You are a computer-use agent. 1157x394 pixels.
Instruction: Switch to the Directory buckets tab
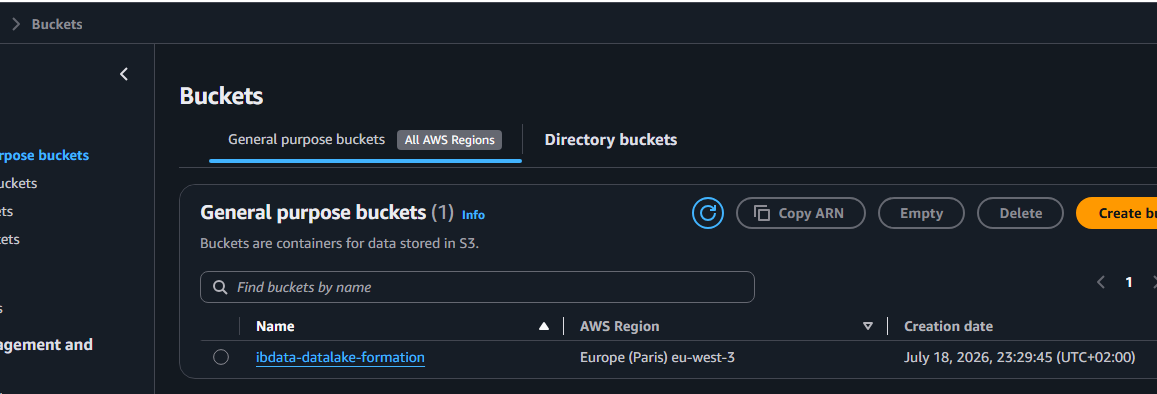tap(610, 139)
